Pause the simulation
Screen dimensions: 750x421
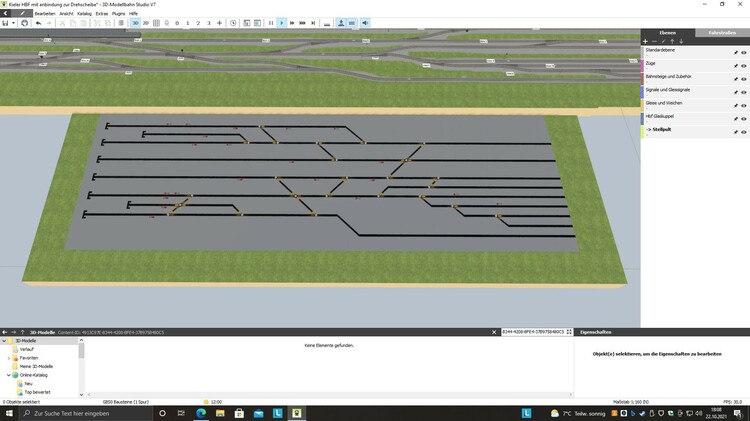click(x=271, y=22)
